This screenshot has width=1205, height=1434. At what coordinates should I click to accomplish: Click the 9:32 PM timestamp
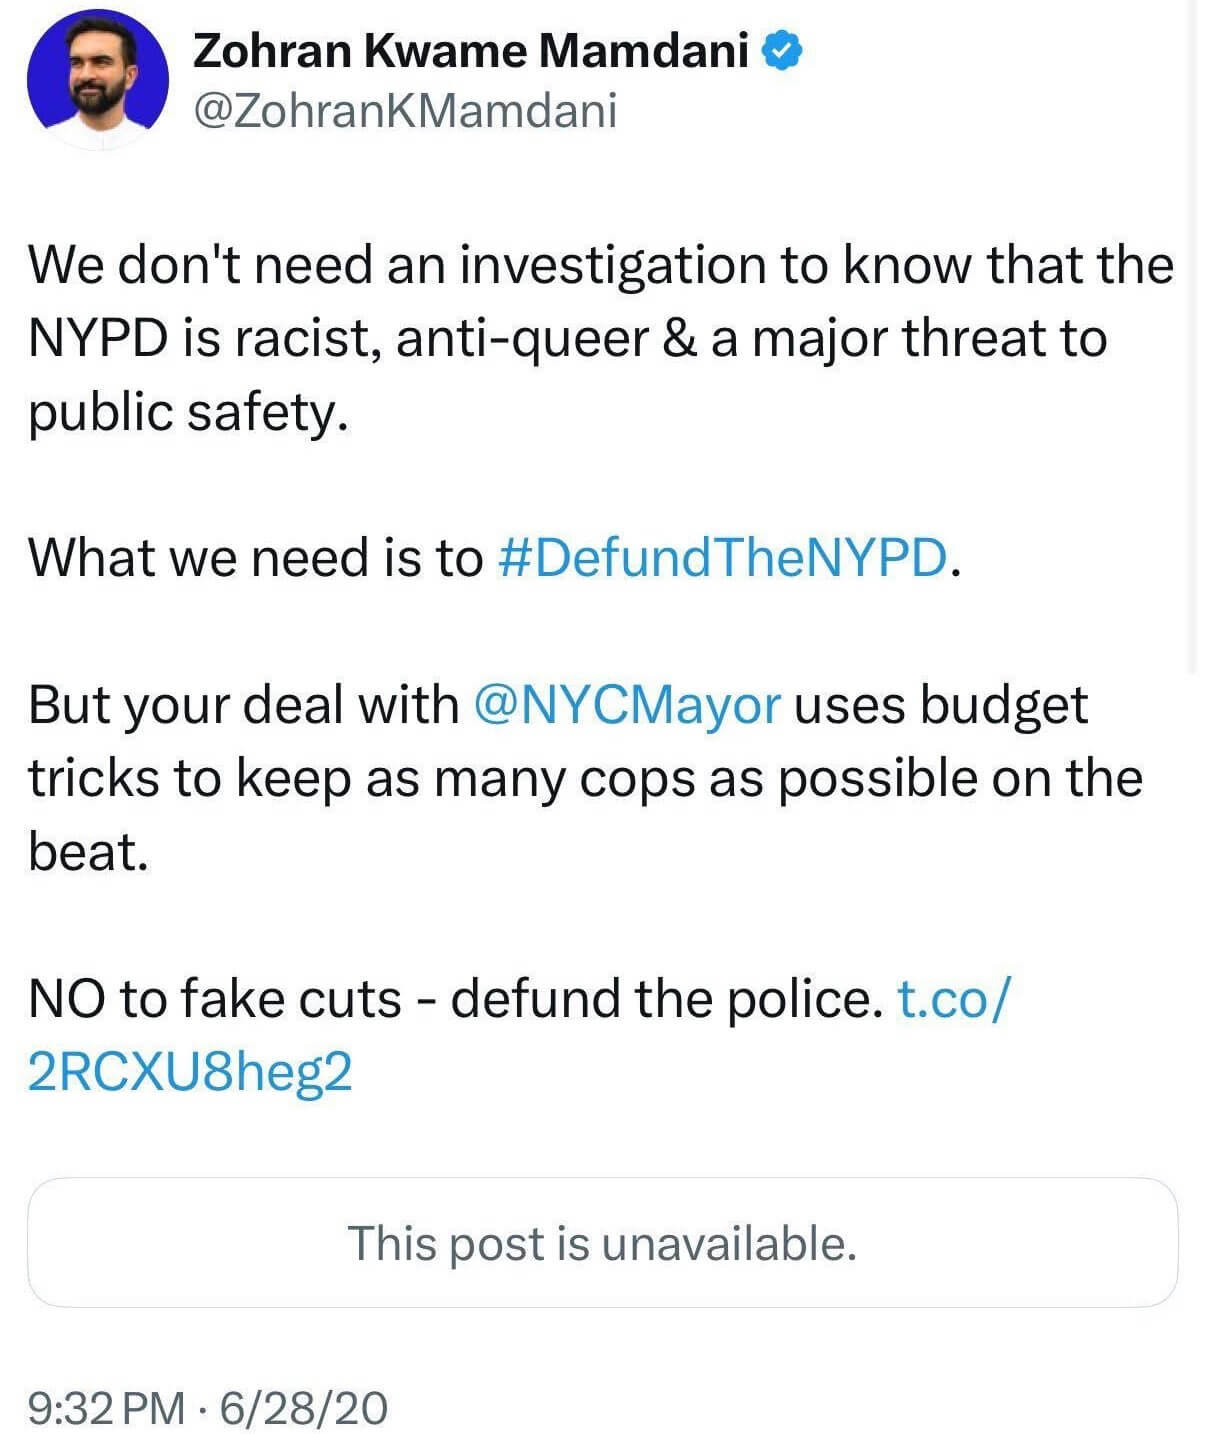(106, 1408)
